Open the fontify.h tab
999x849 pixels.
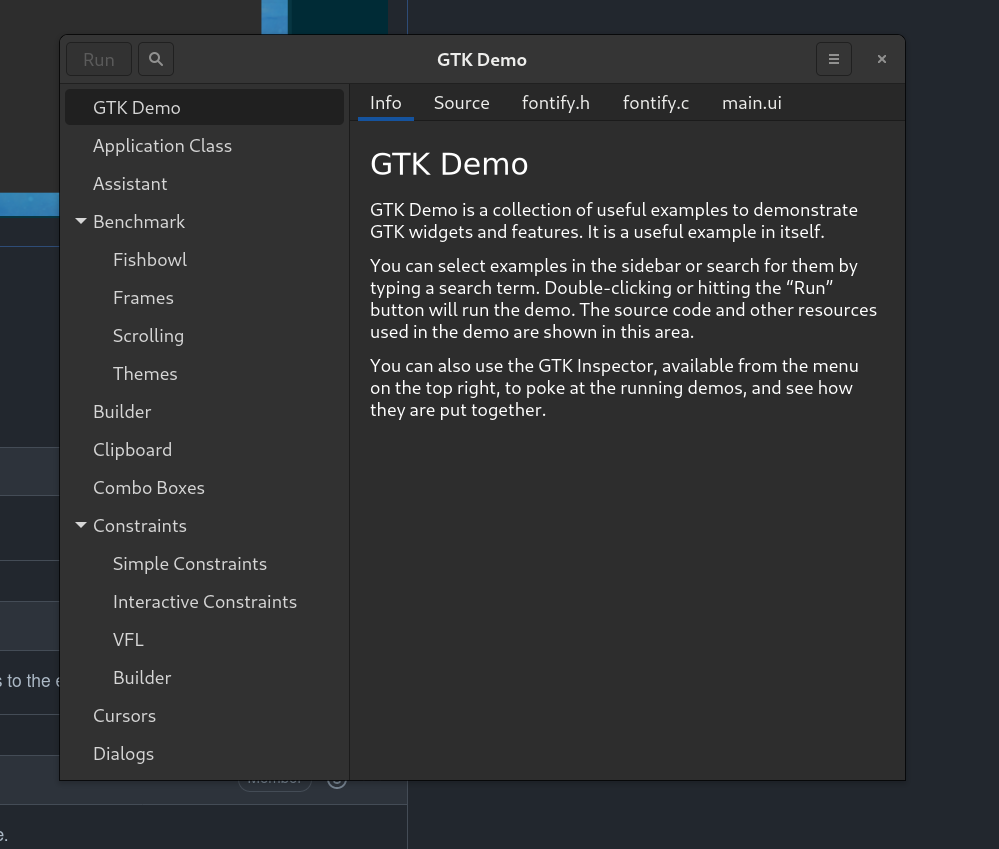click(555, 102)
